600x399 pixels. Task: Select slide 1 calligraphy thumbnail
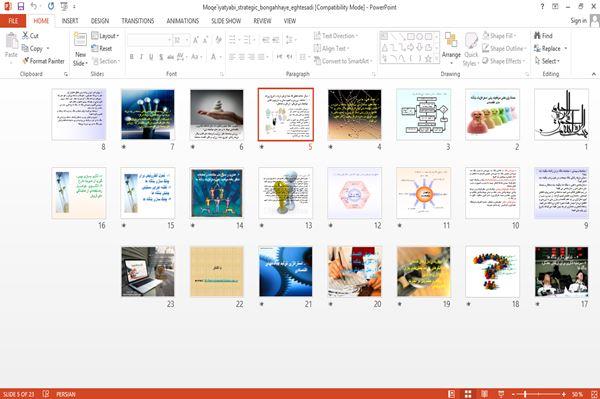click(x=561, y=114)
